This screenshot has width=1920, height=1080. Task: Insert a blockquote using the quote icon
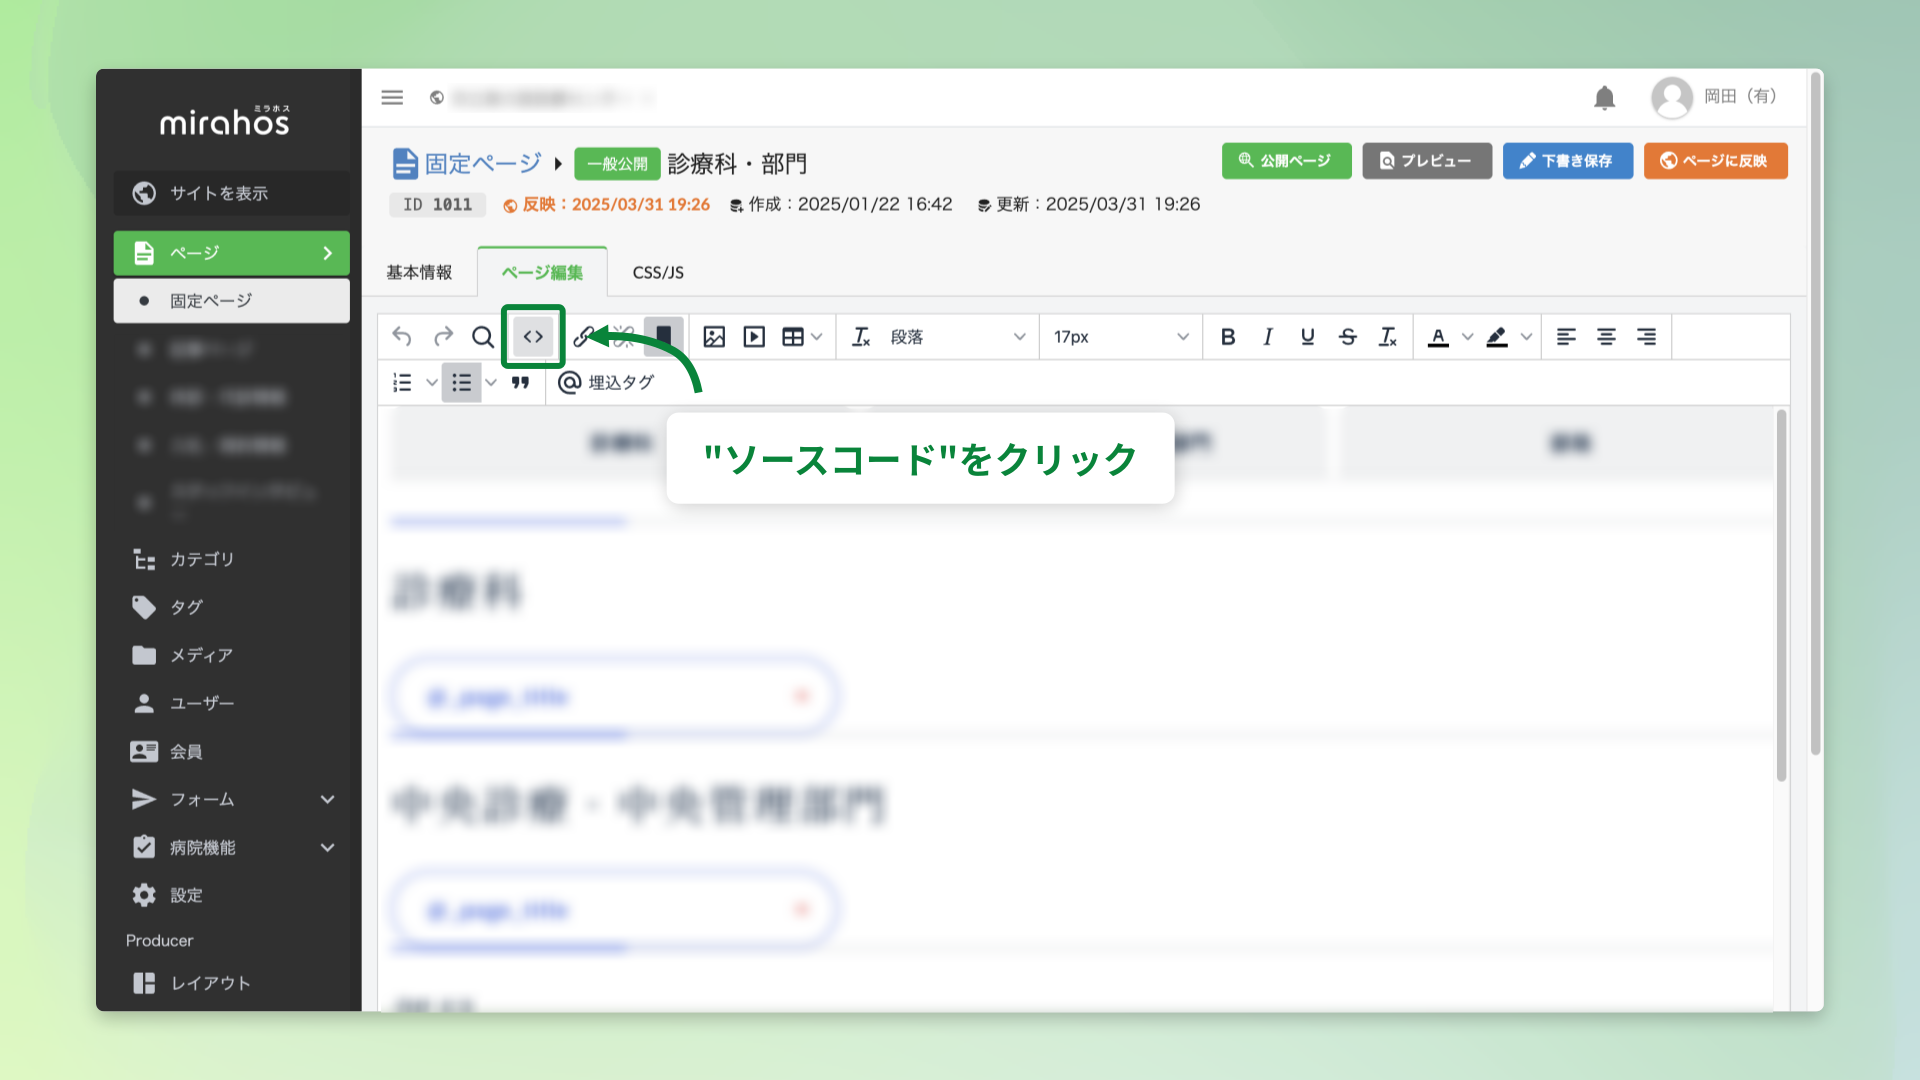pyautogui.click(x=520, y=383)
